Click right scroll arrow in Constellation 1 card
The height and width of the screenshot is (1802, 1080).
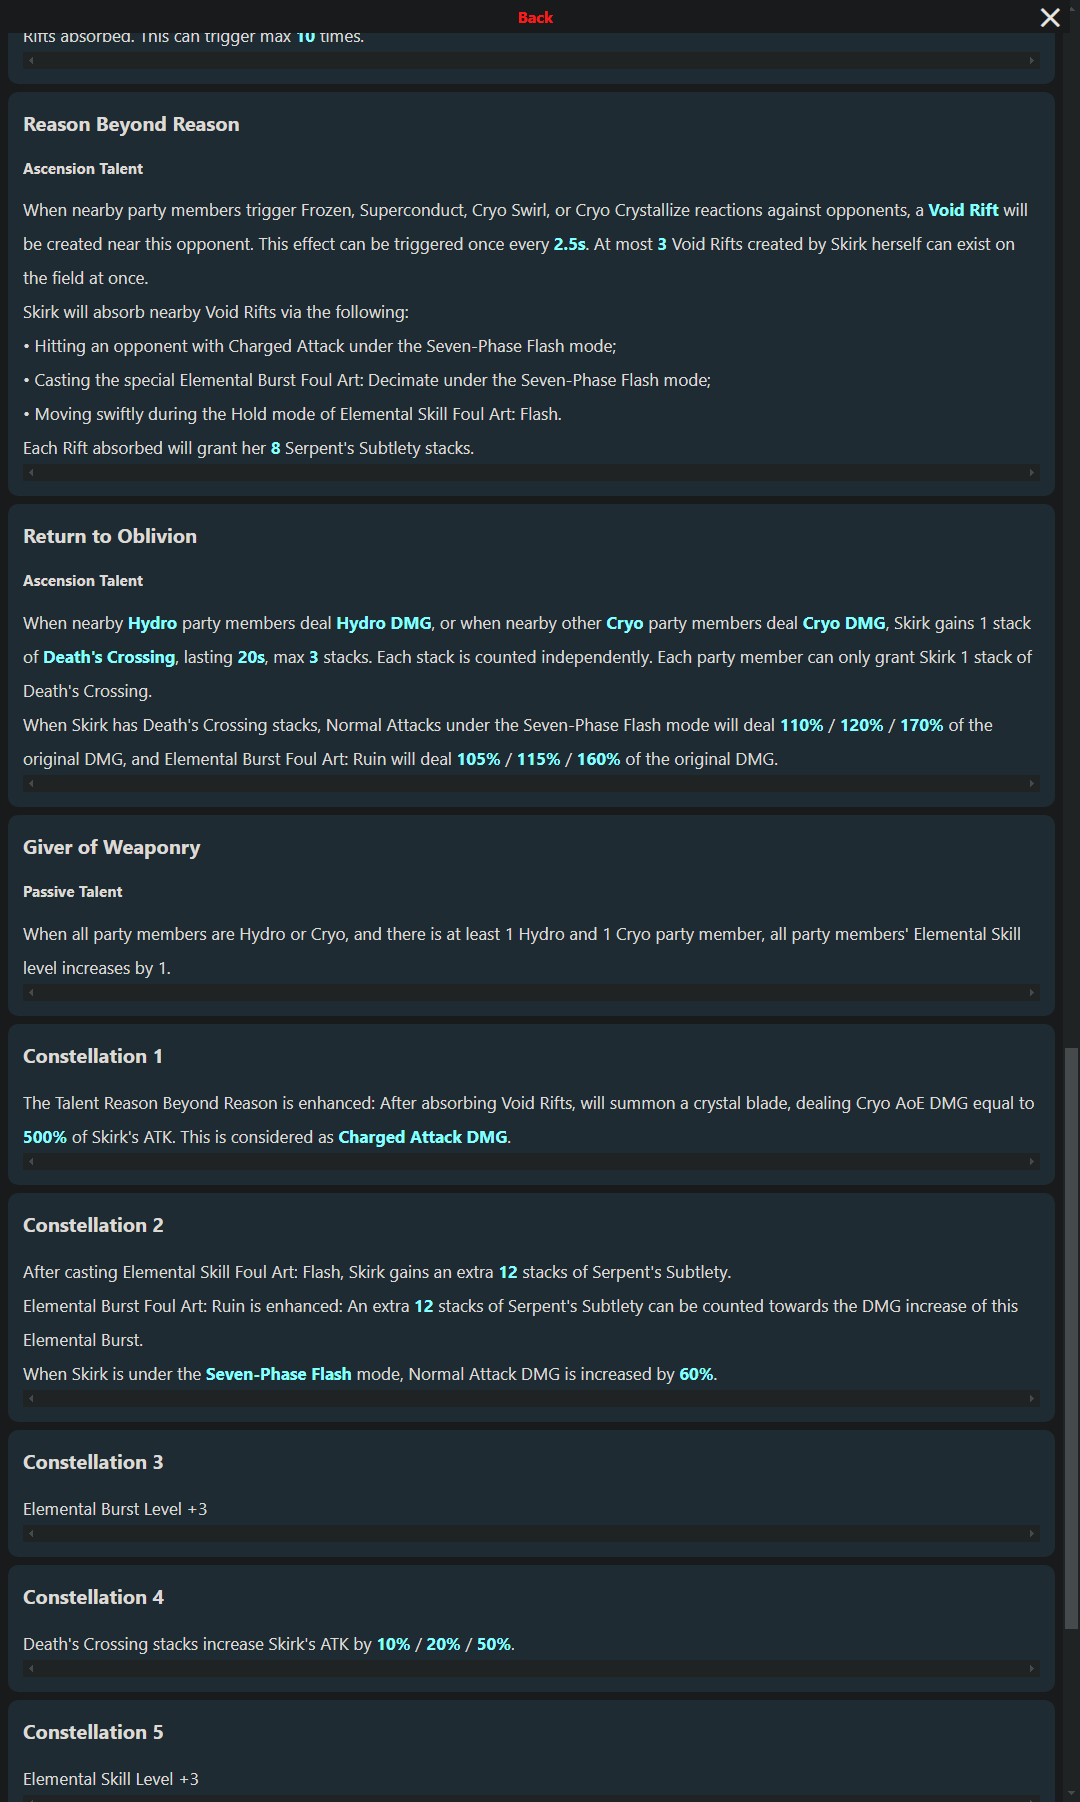1032,1162
